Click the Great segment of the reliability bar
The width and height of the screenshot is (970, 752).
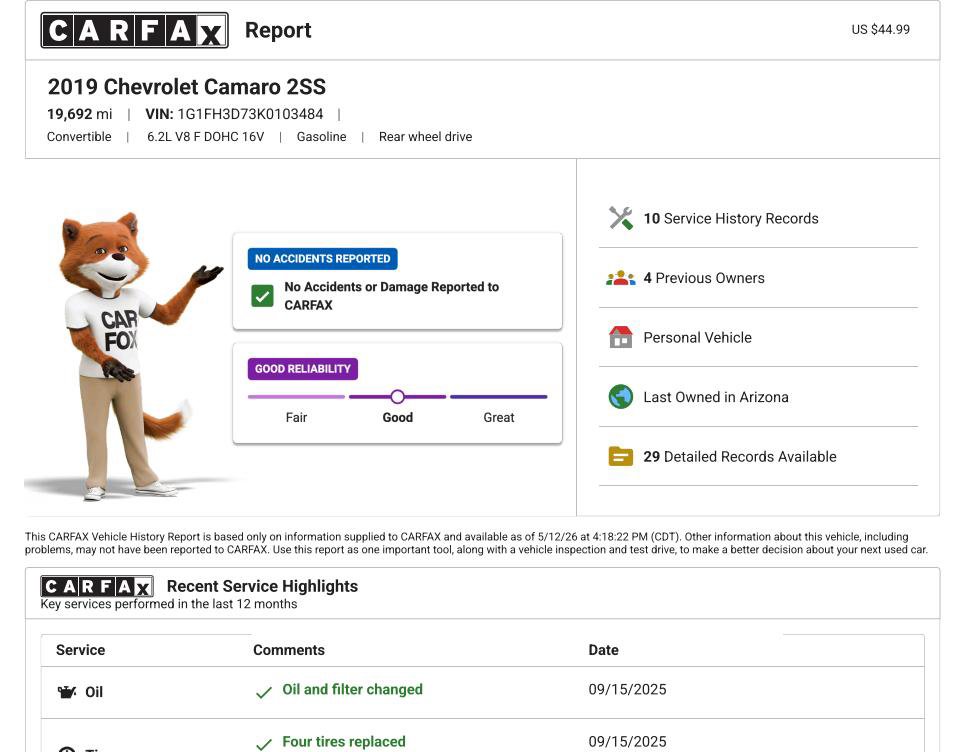[x=499, y=397]
